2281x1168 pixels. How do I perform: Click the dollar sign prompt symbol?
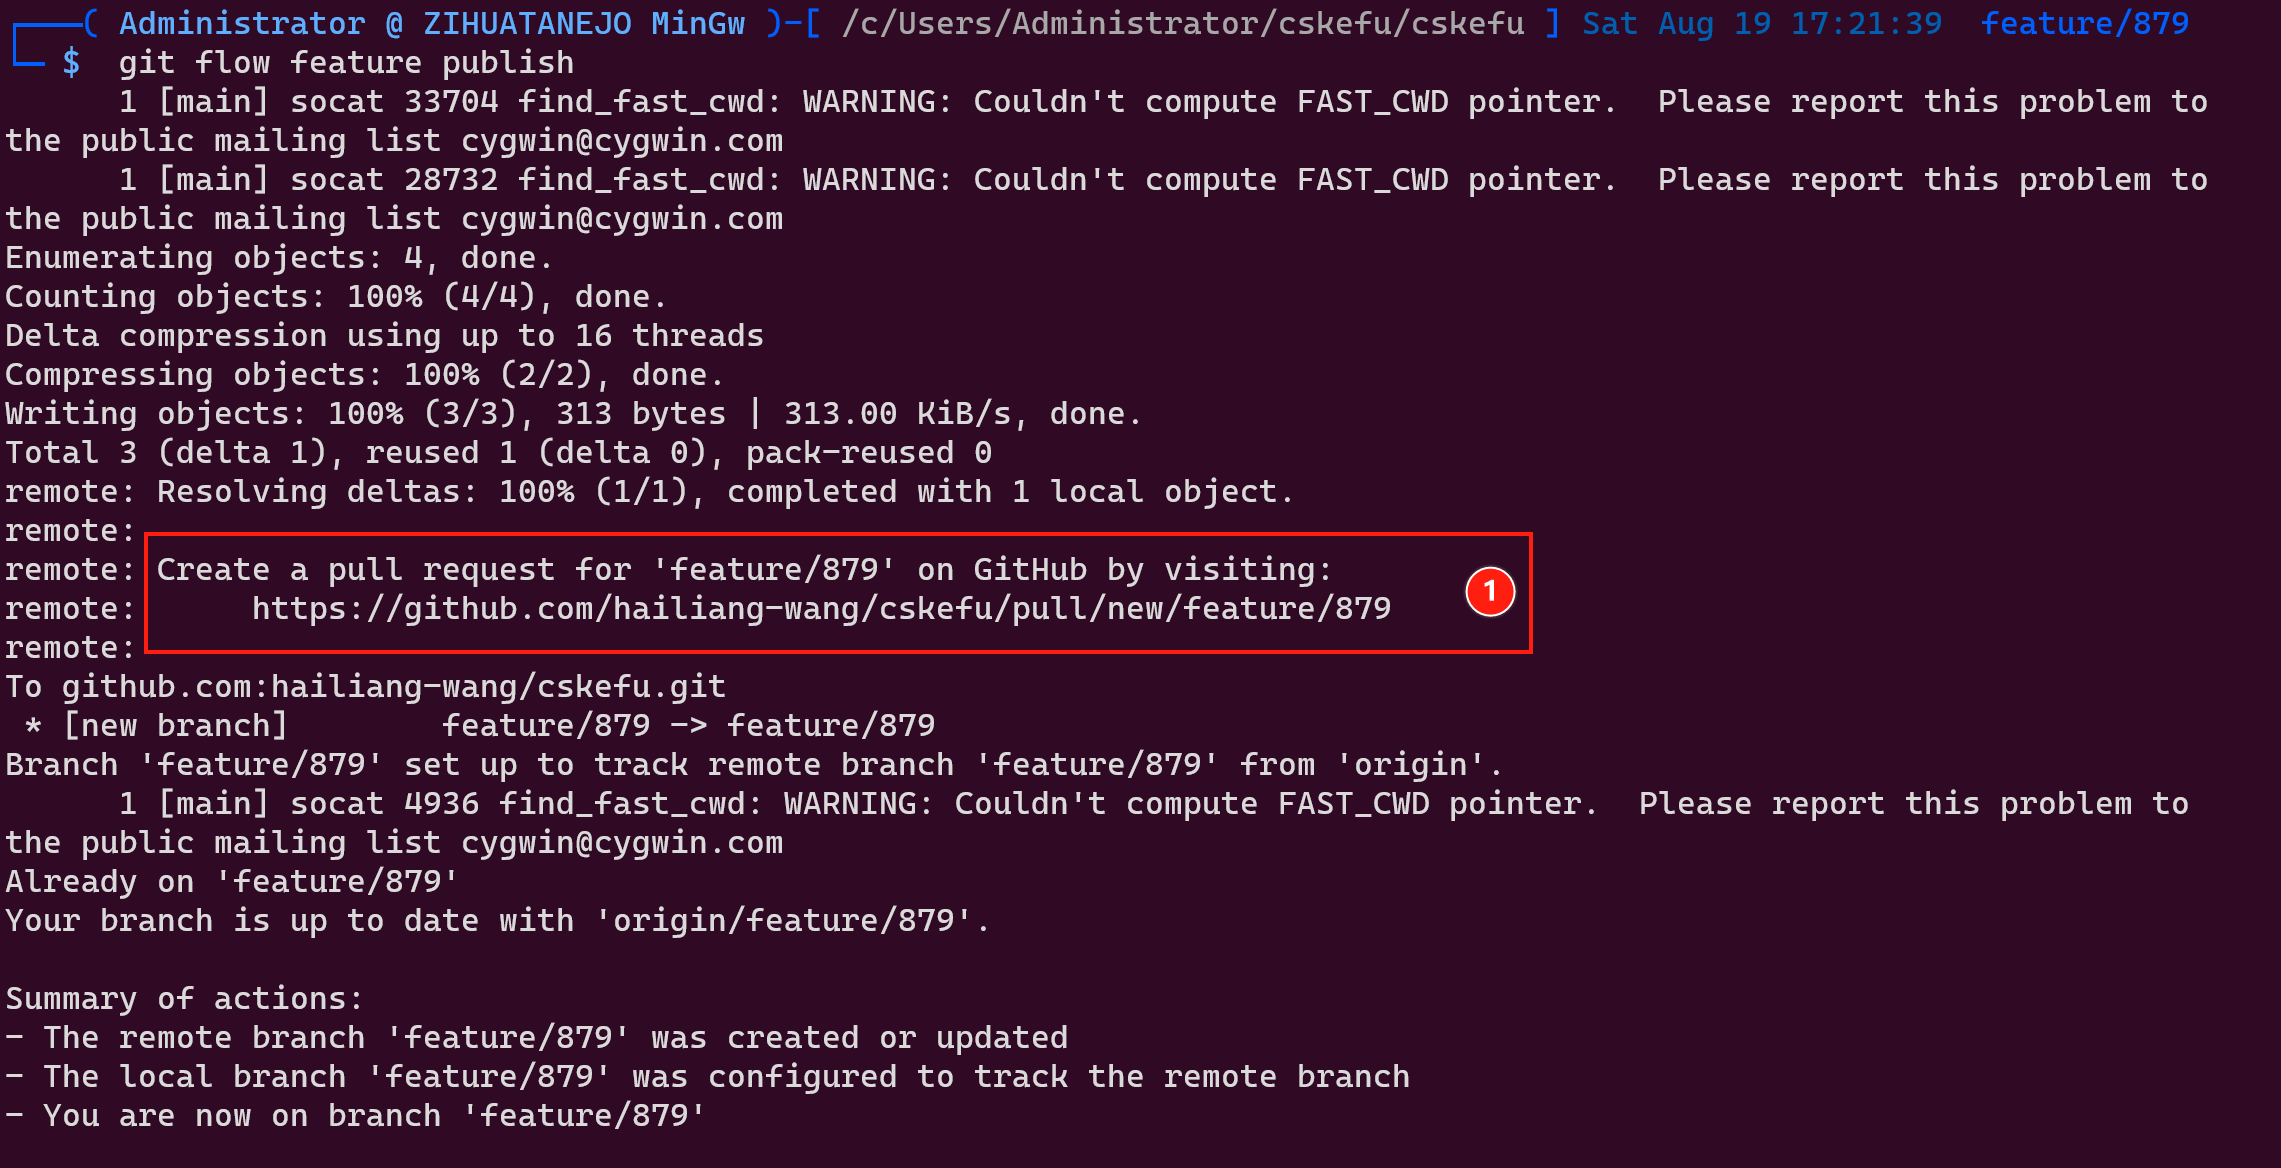tap(71, 63)
